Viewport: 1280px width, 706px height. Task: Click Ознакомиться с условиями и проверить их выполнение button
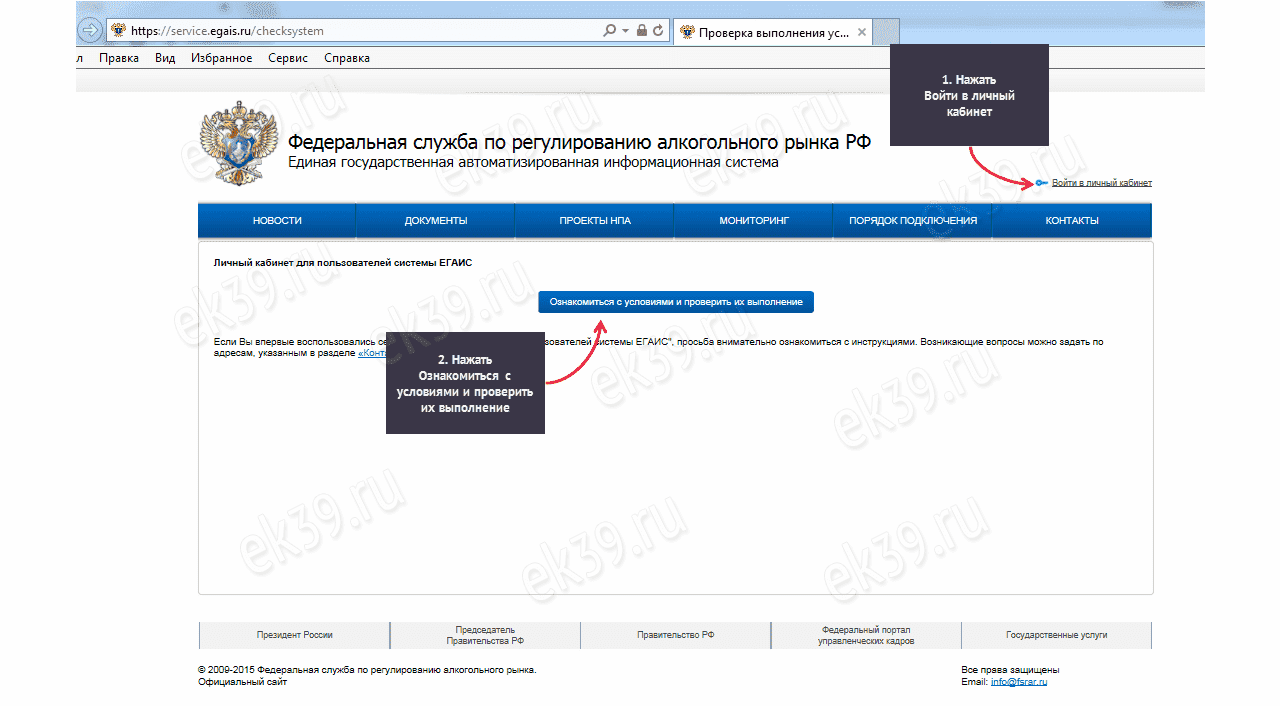pyautogui.click(x=676, y=302)
